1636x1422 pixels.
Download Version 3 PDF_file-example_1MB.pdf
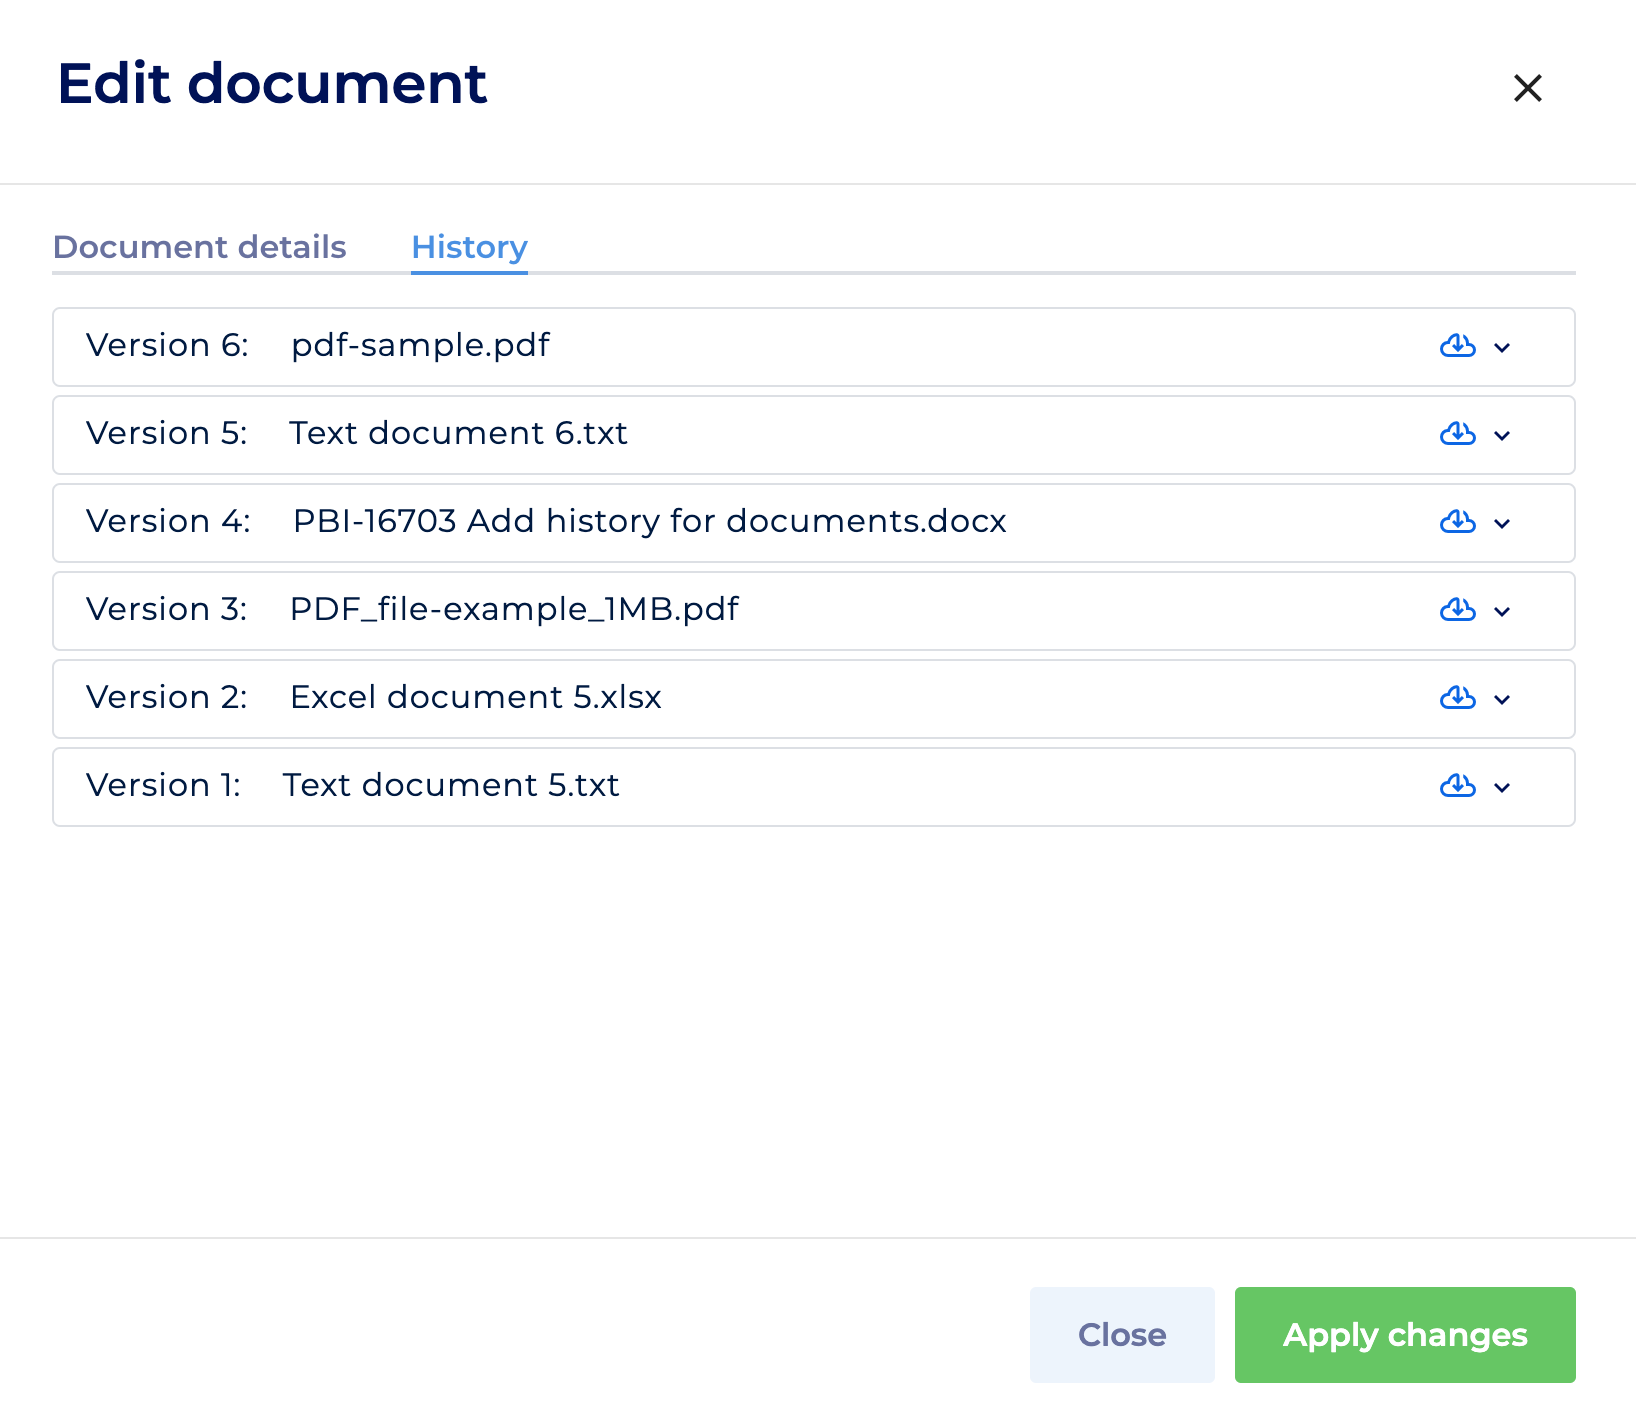point(1457,610)
